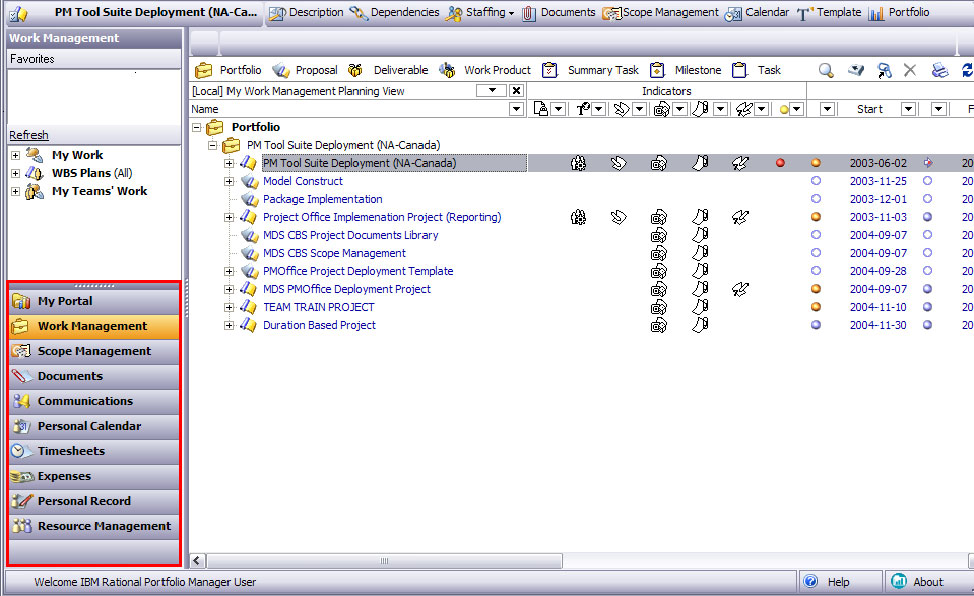Image resolution: width=974 pixels, height=596 pixels.
Task: Expand the TEAM TRAIN PROJECT row
Action: coord(229,308)
